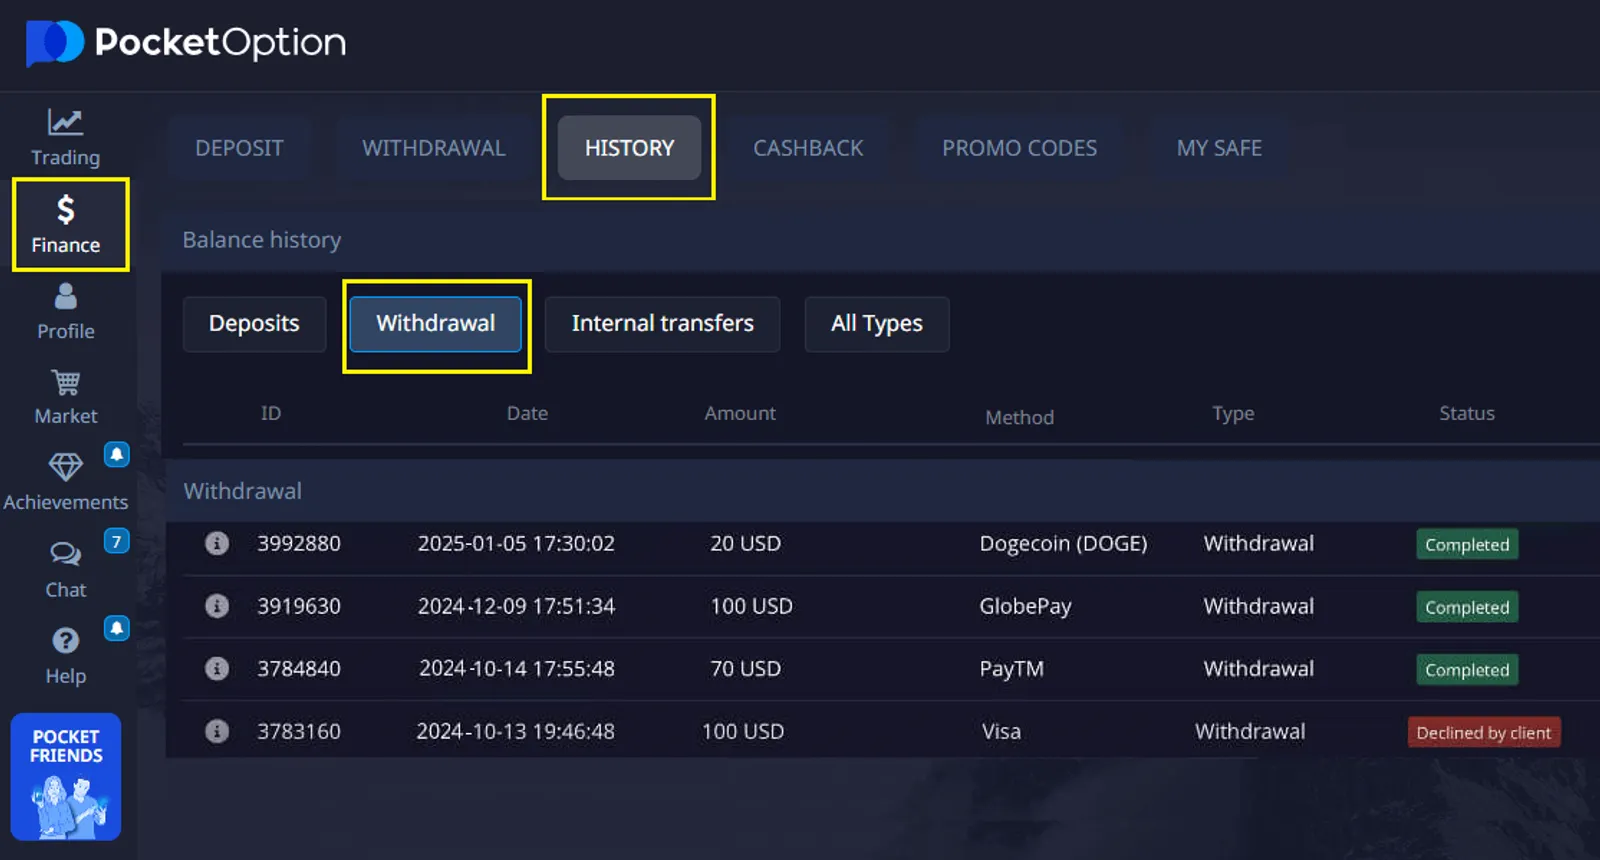Click the PocketOption logo
The width and height of the screenshot is (1600, 860).
coord(186,43)
